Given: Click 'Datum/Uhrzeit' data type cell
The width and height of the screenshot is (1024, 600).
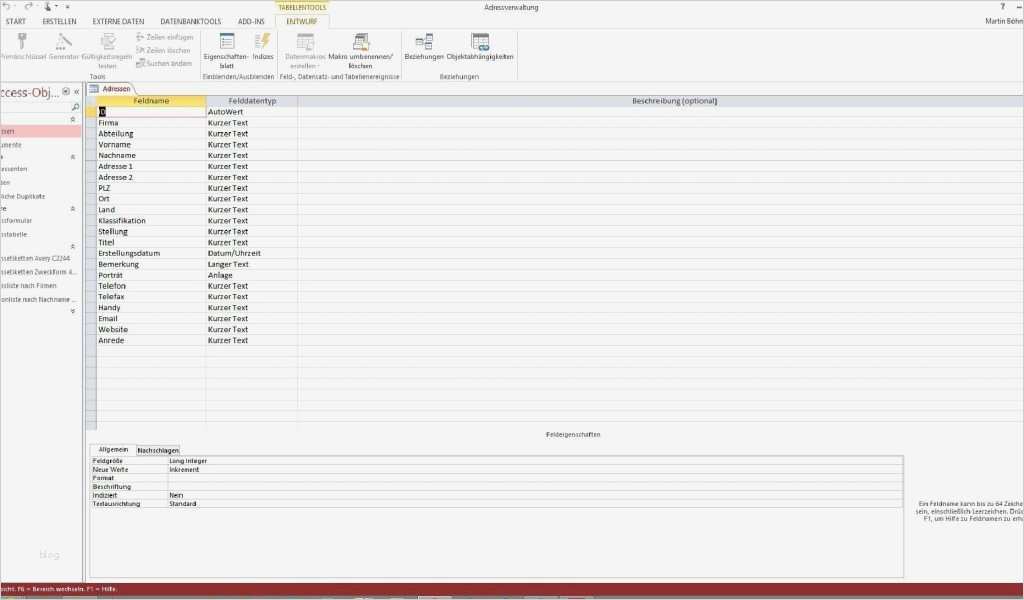Looking at the screenshot, I should [252, 253].
